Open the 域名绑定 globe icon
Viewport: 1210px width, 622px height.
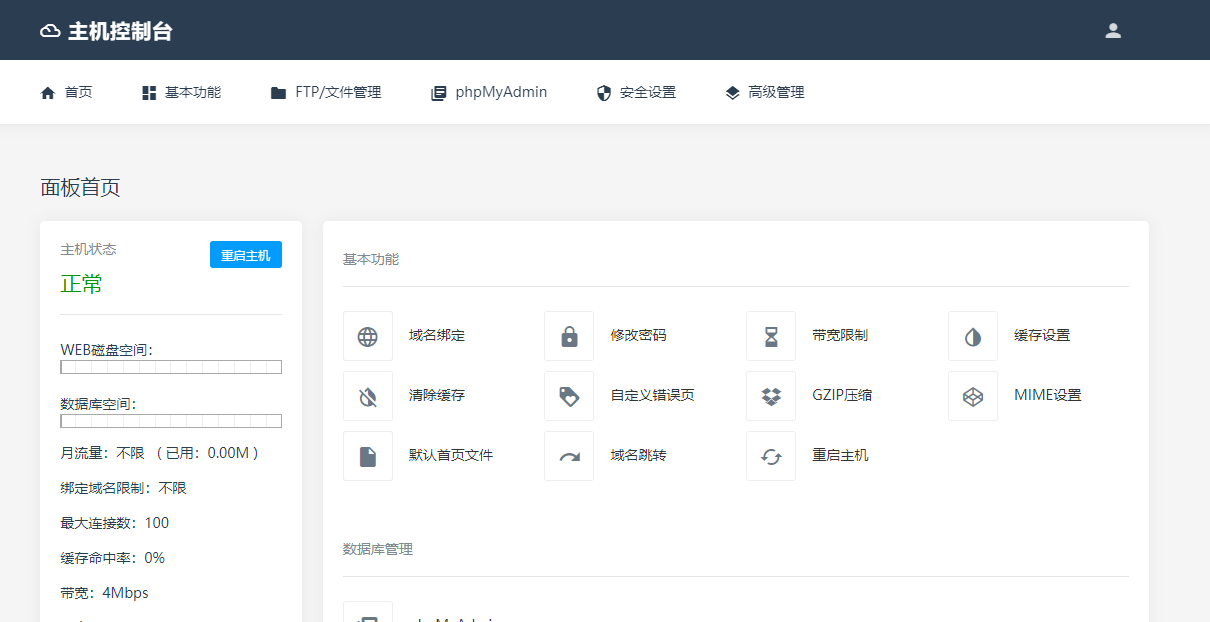pos(368,335)
